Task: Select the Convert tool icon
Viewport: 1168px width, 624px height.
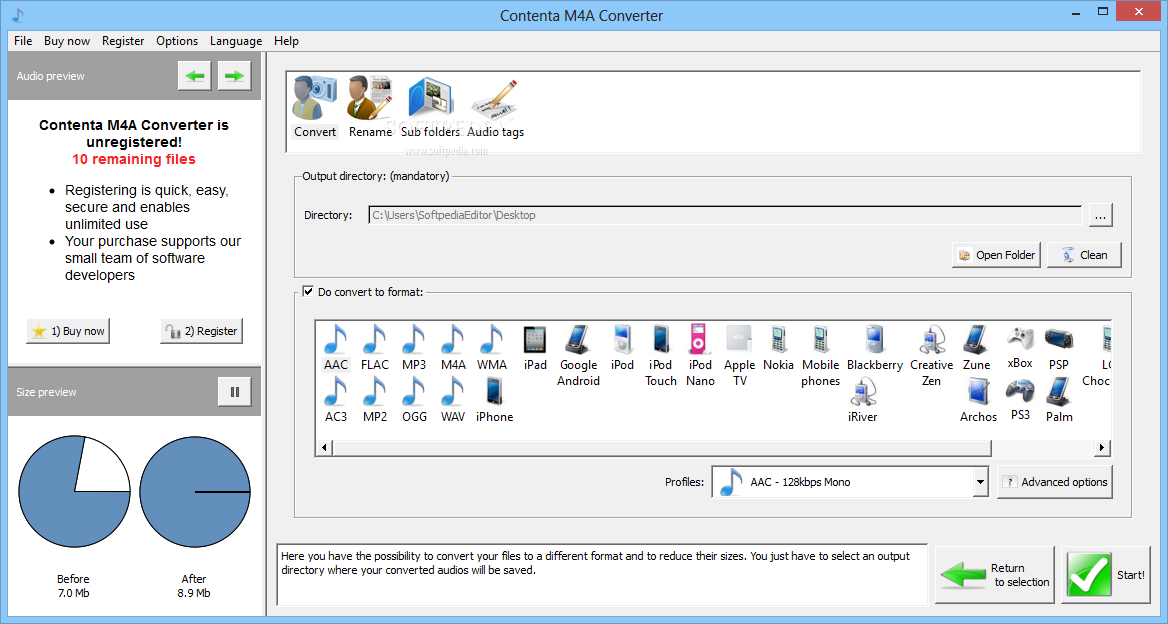Action: pos(314,107)
